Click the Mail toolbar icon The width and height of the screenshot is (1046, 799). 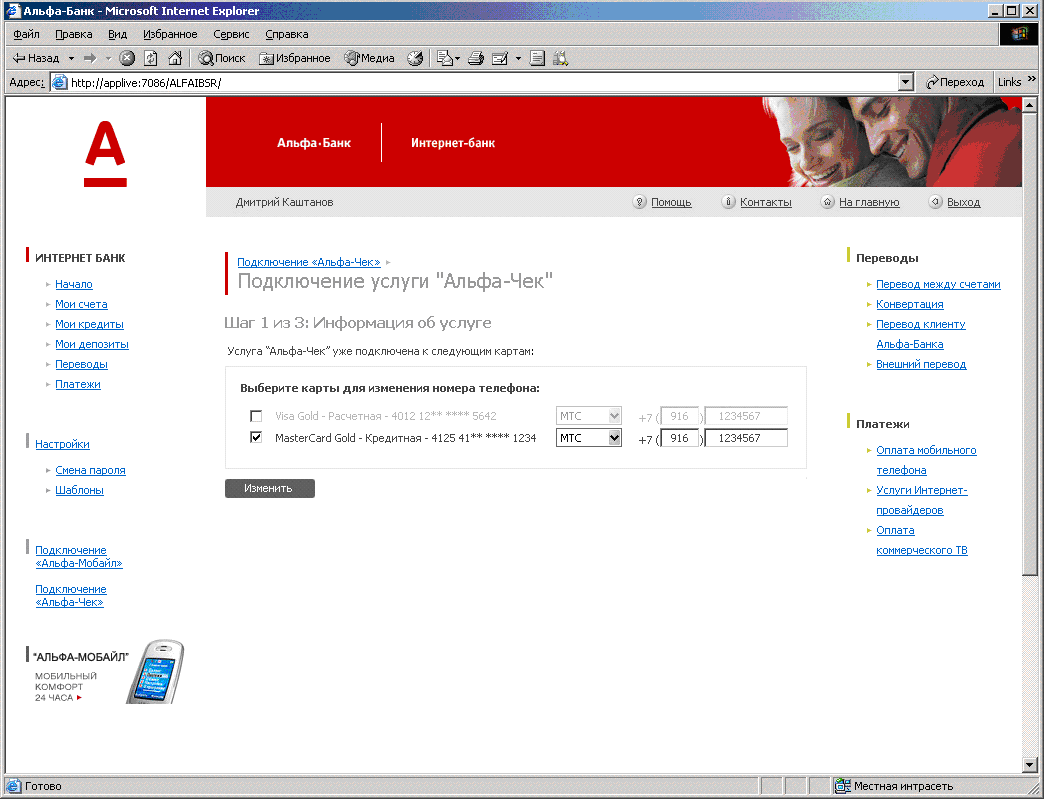tap(444, 59)
